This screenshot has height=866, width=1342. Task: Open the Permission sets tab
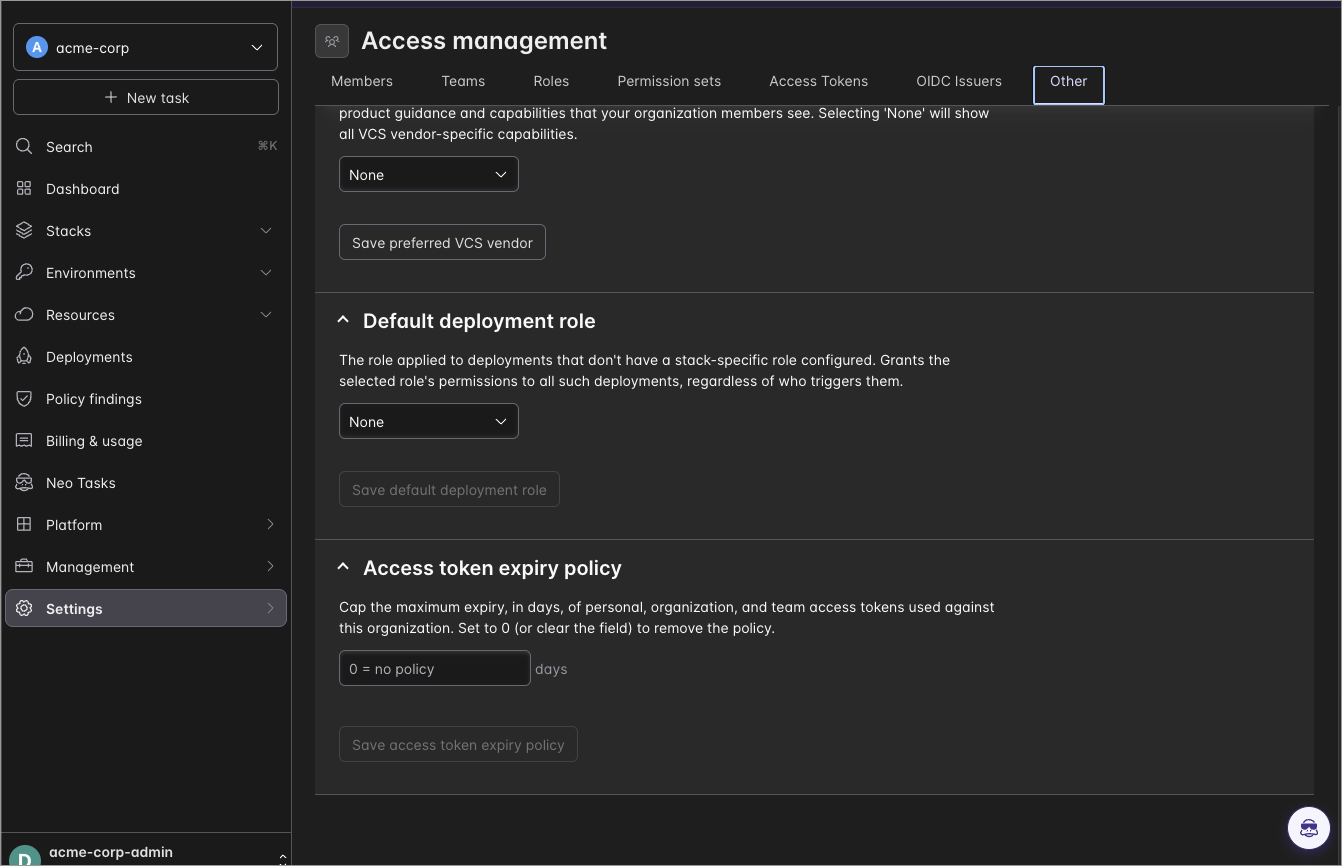(669, 81)
